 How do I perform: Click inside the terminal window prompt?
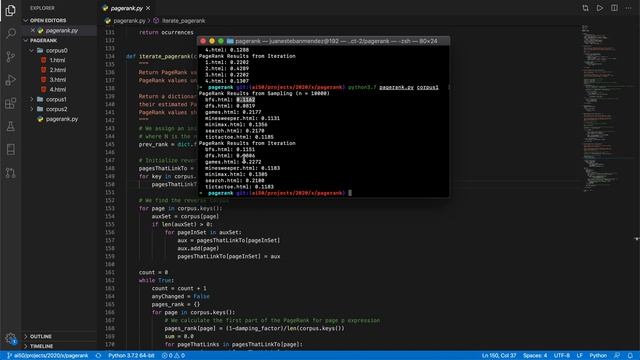[x=350, y=193]
